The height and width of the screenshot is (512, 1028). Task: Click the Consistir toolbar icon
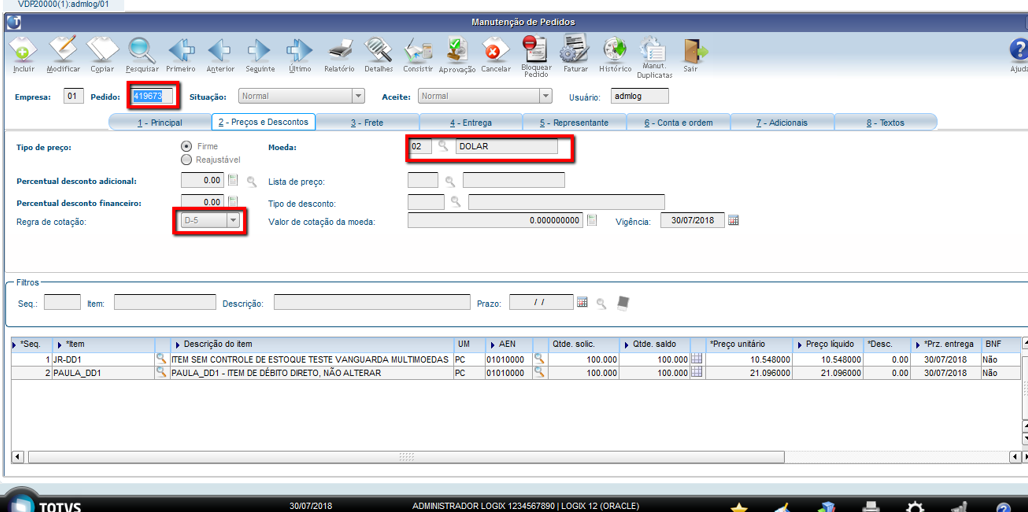point(418,50)
